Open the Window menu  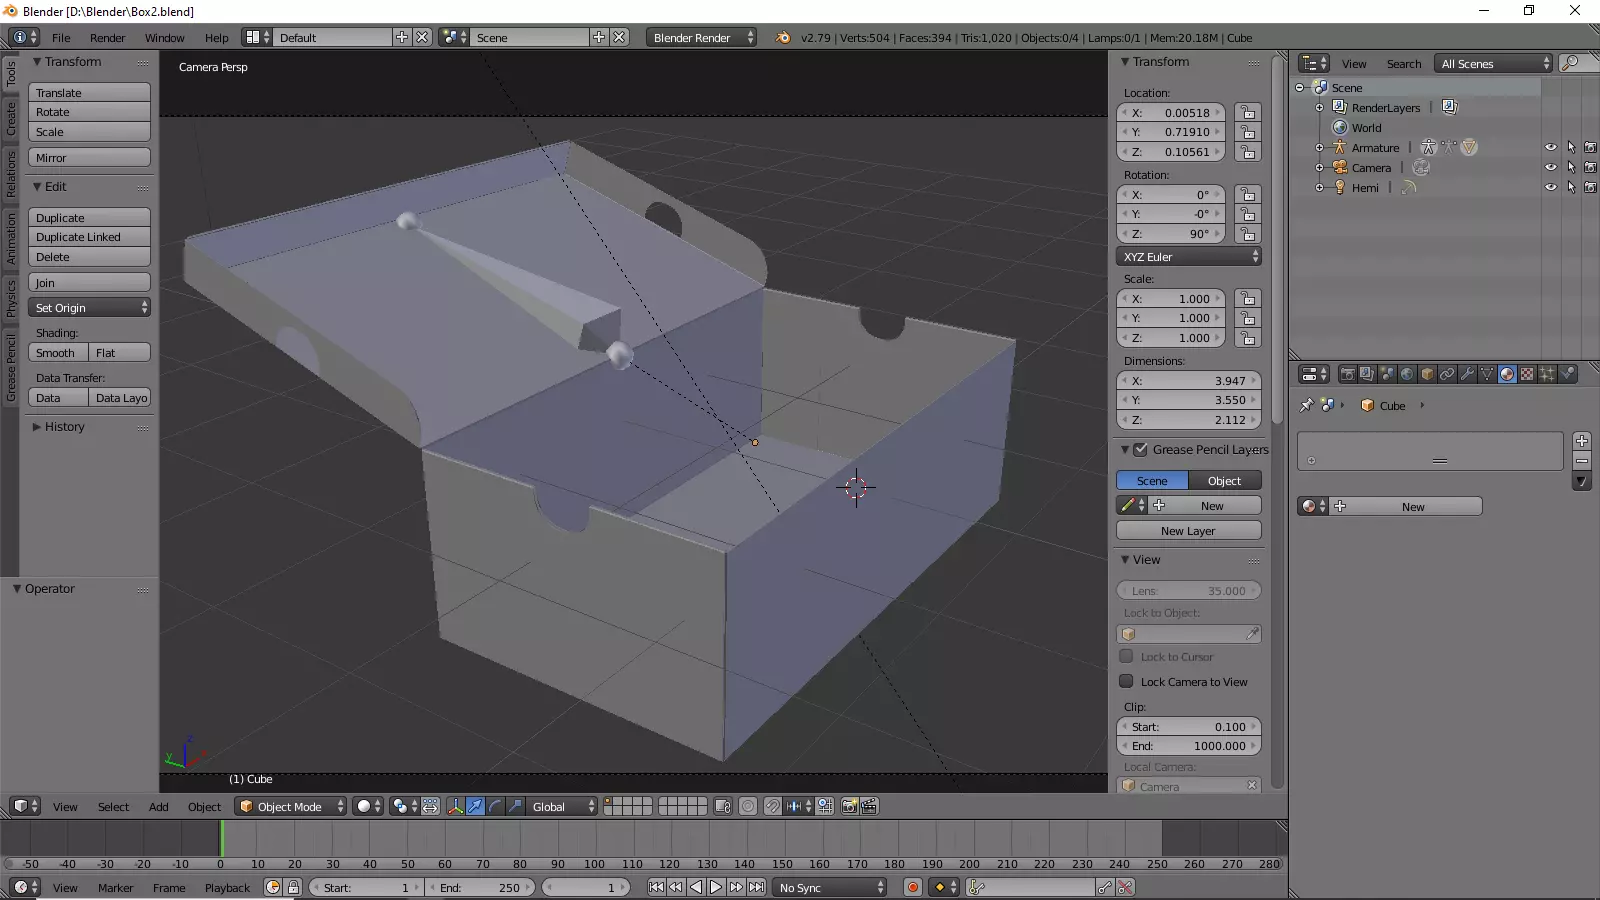point(164,37)
